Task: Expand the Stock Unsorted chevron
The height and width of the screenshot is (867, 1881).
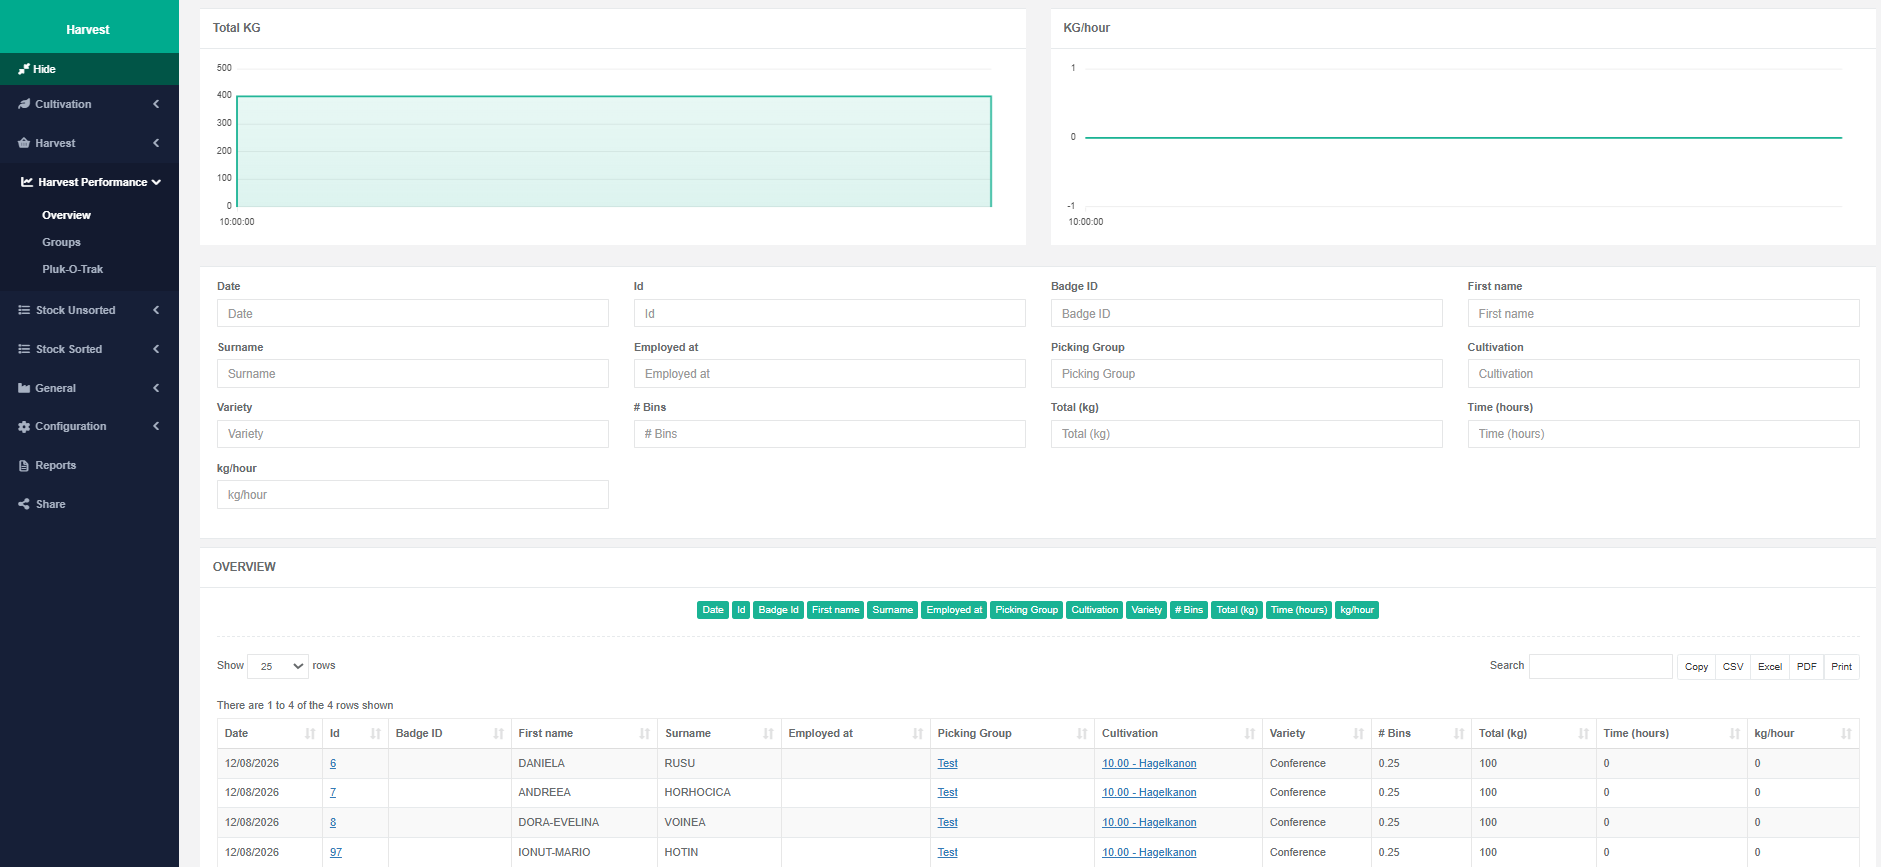Action: (x=156, y=310)
